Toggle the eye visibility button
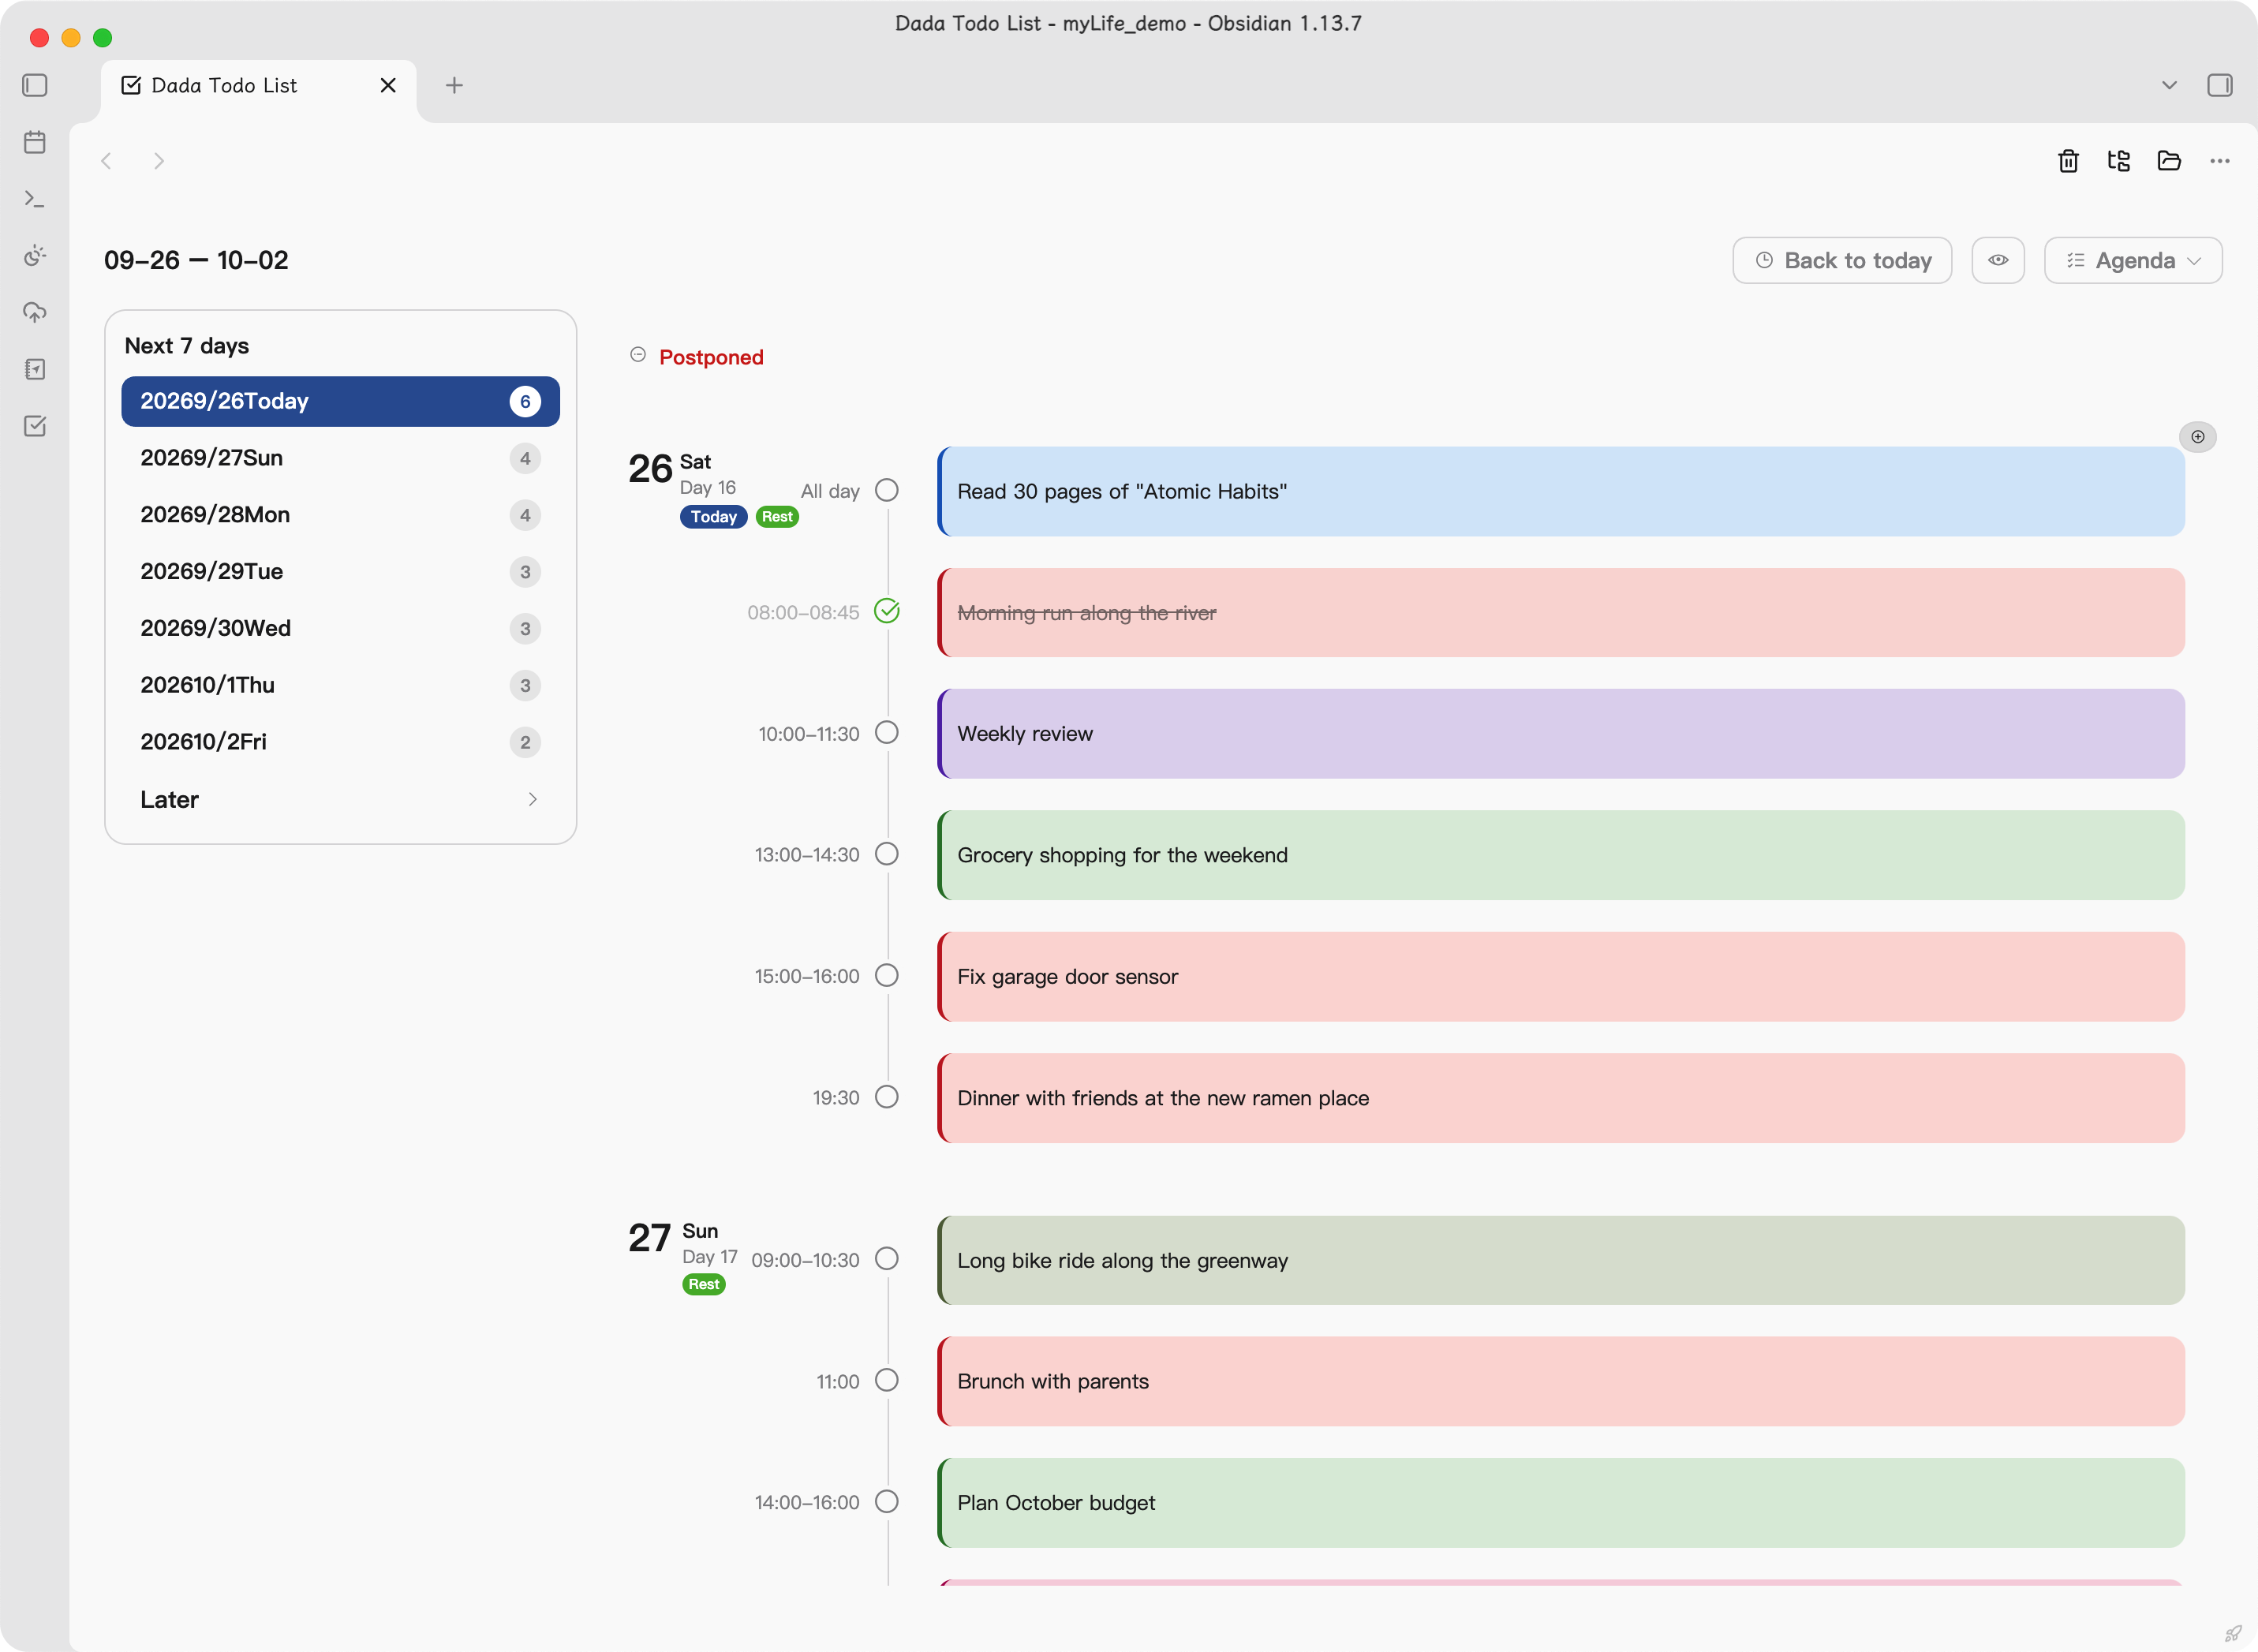The width and height of the screenshot is (2258, 1652). [1997, 260]
